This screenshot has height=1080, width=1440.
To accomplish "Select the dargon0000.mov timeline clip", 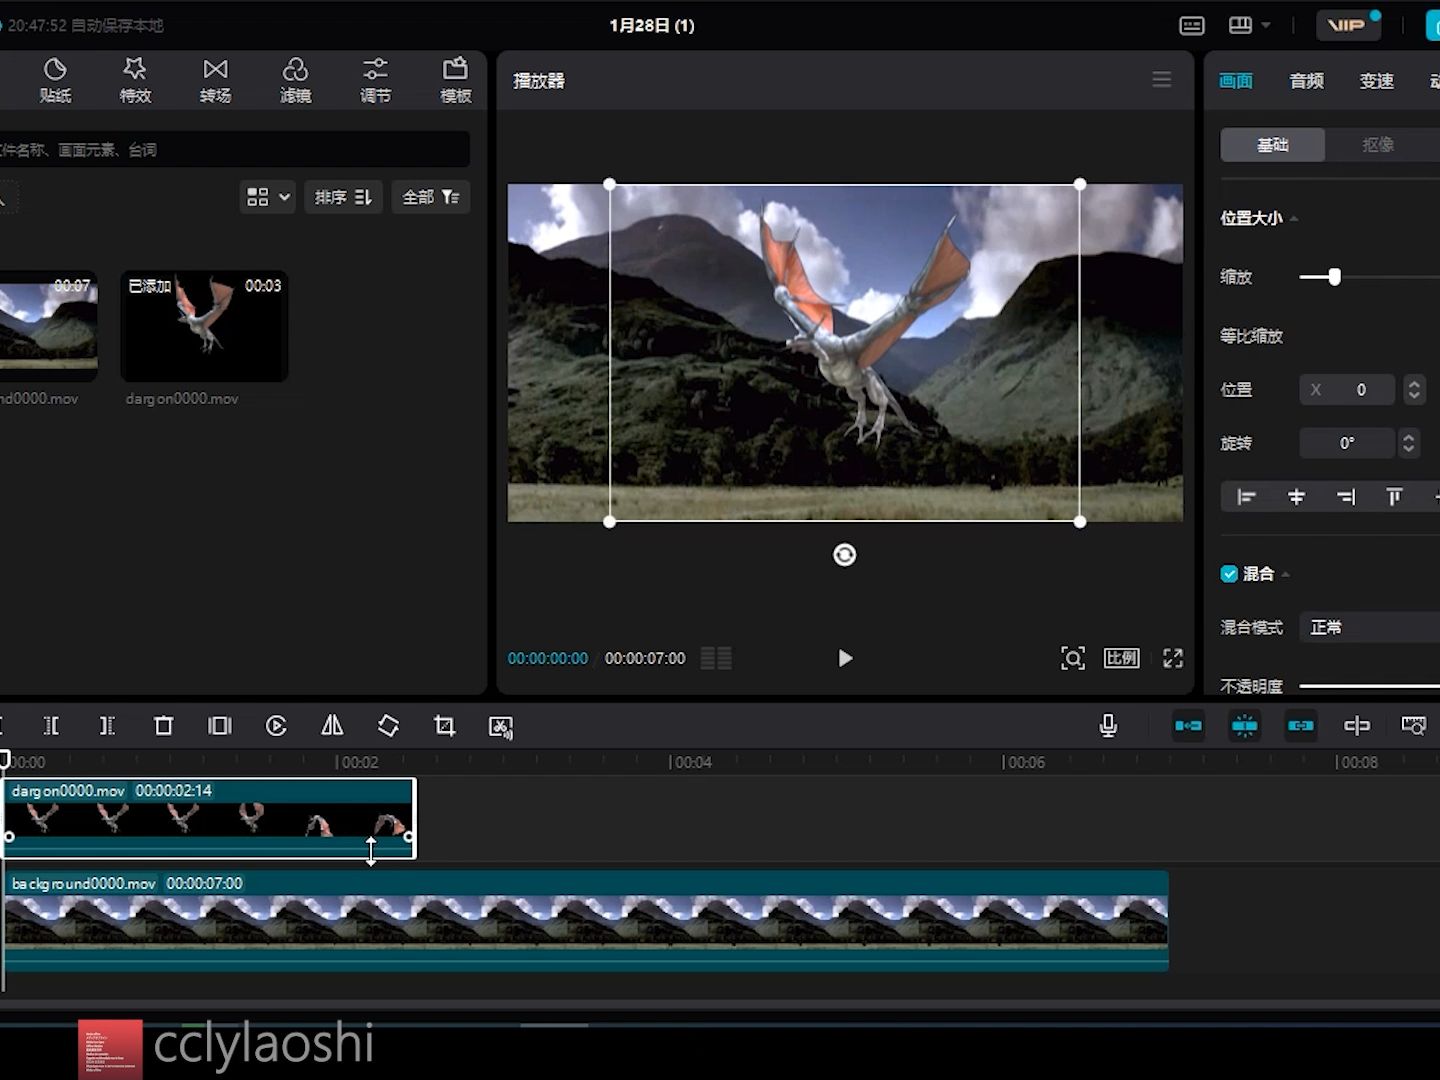I will (209, 818).
